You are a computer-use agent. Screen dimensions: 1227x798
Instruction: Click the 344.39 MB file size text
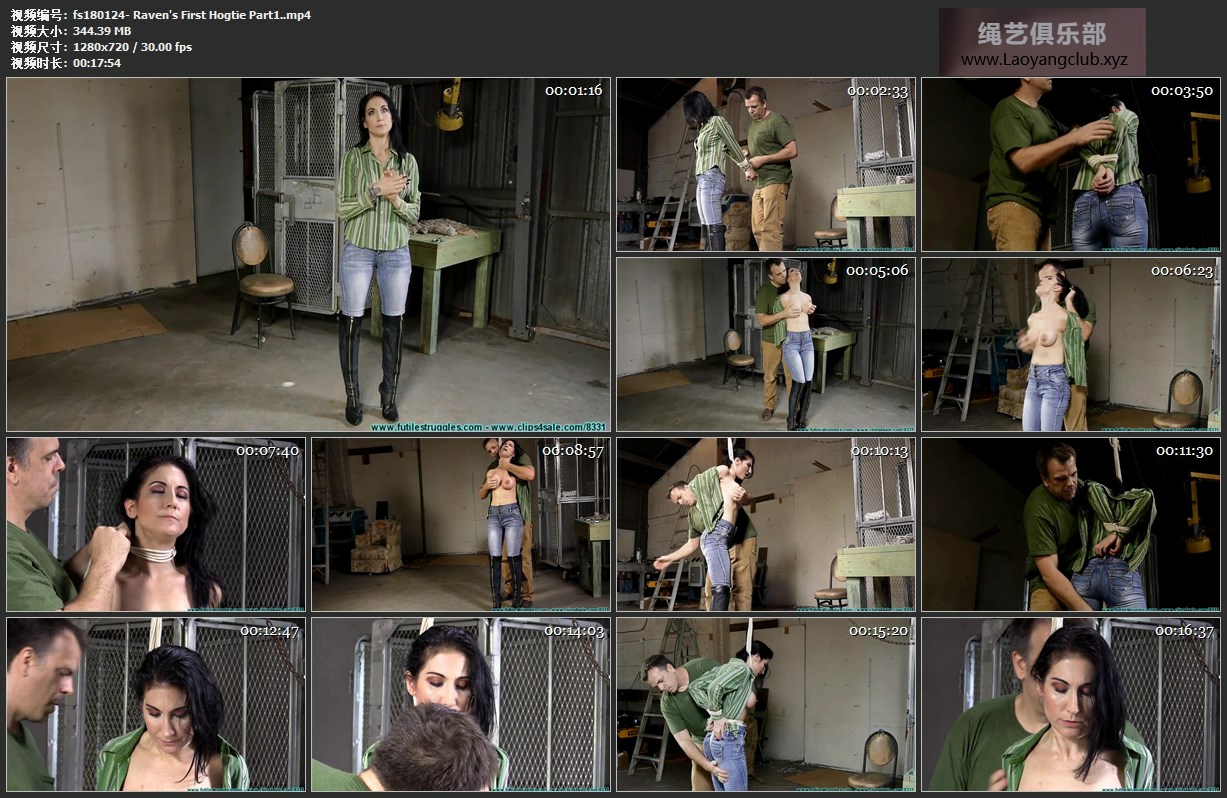click(x=102, y=31)
